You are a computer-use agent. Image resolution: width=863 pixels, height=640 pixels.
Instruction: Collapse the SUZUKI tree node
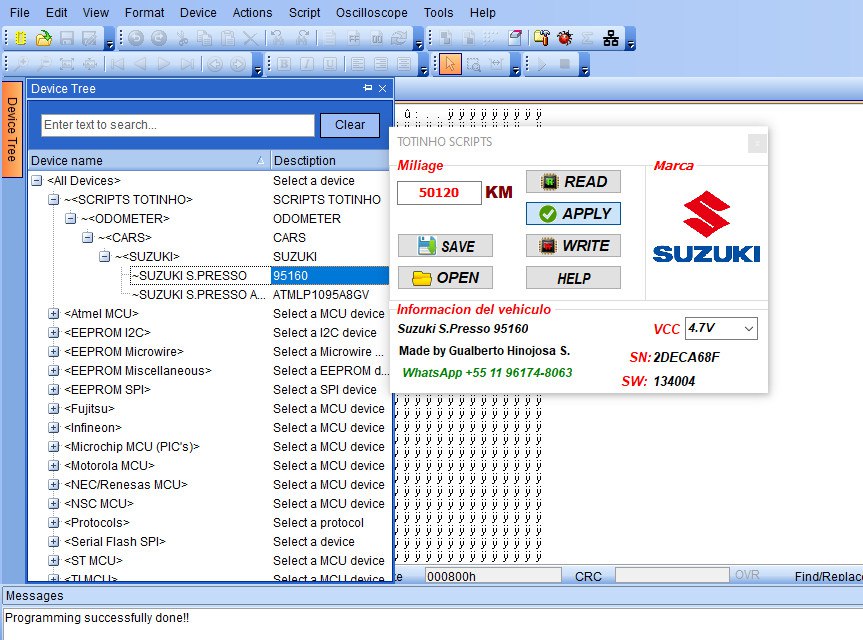(104, 257)
